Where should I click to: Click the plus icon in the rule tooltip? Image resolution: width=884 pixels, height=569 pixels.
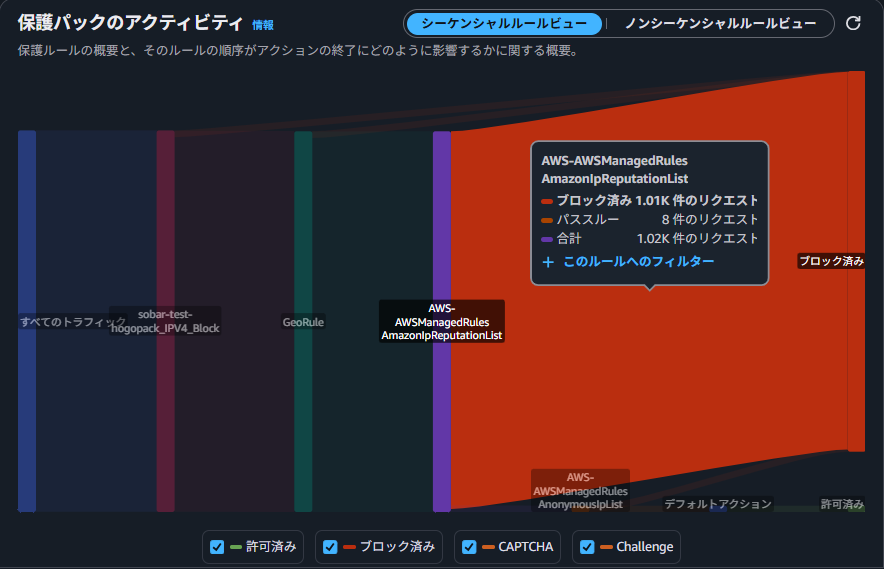[548, 262]
